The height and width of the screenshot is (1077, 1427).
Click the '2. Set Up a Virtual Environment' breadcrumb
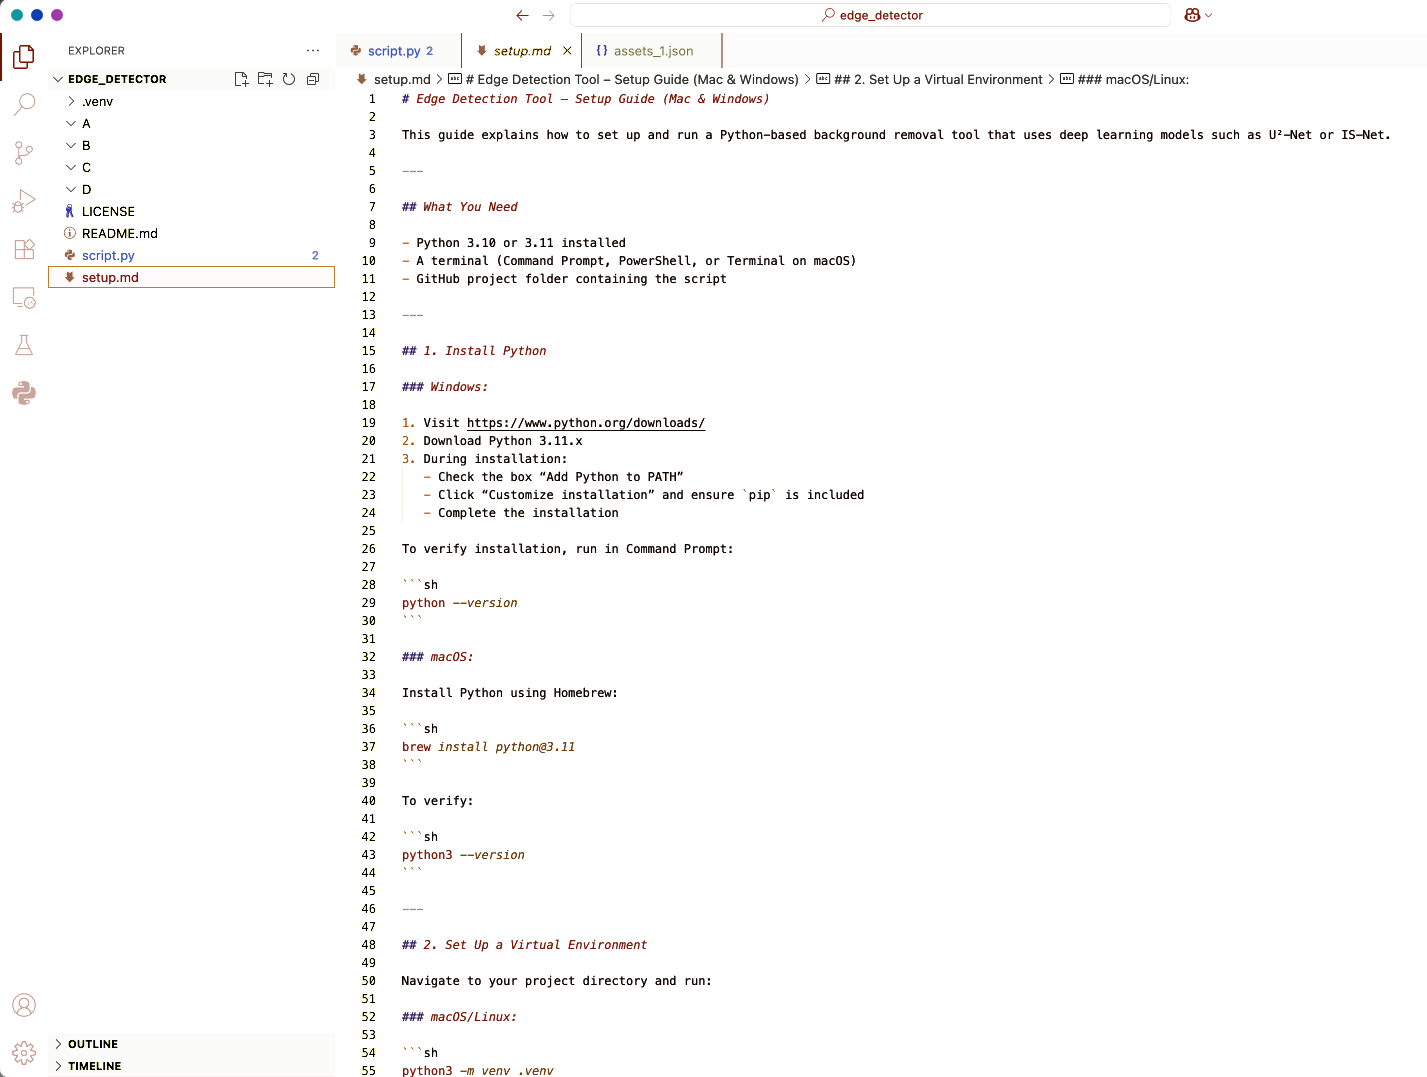click(930, 79)
